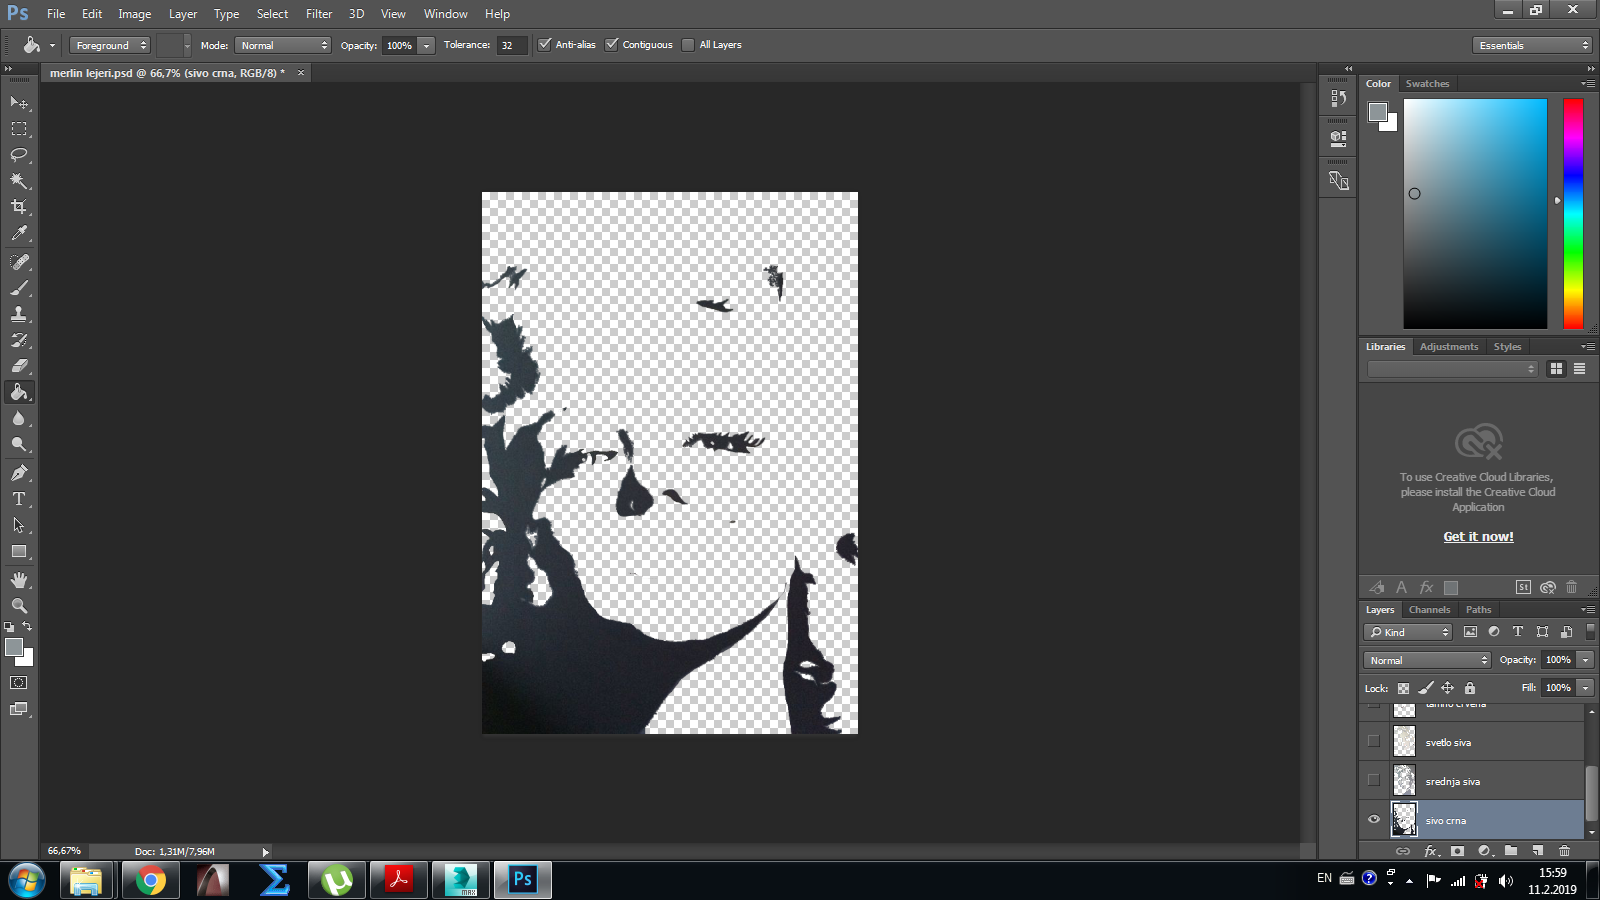This screenshot has height=900, width=1600.
Task: Lock transparent pixels on layer
Action: point(1403,688)
